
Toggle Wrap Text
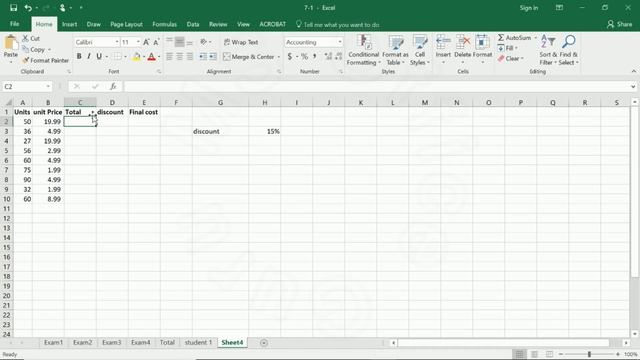tap(241, 42)
